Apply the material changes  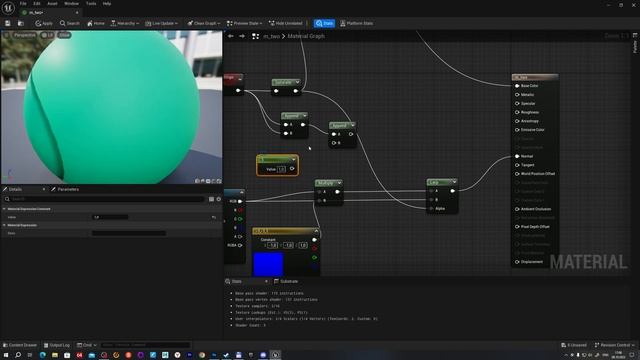click(44, 23)
